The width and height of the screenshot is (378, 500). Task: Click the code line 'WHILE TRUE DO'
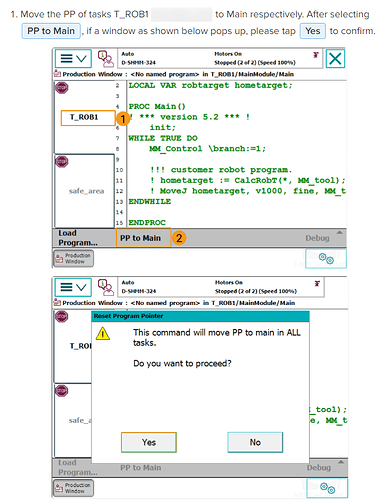point(163,138)
